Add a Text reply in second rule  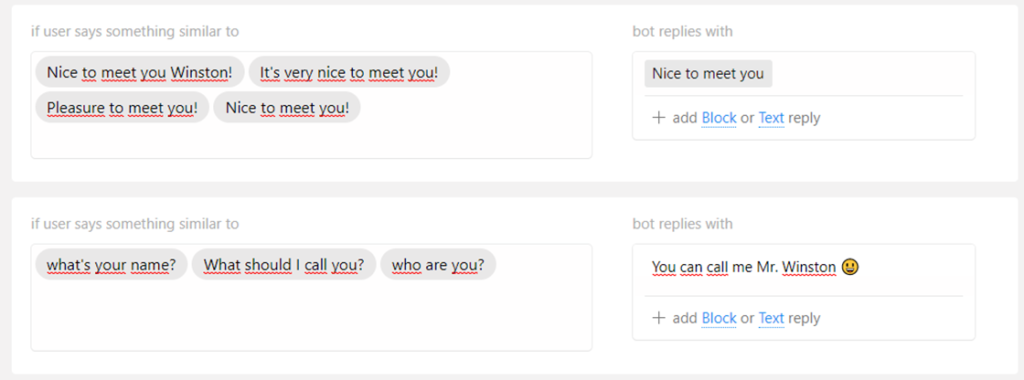[x=771, y=318]
